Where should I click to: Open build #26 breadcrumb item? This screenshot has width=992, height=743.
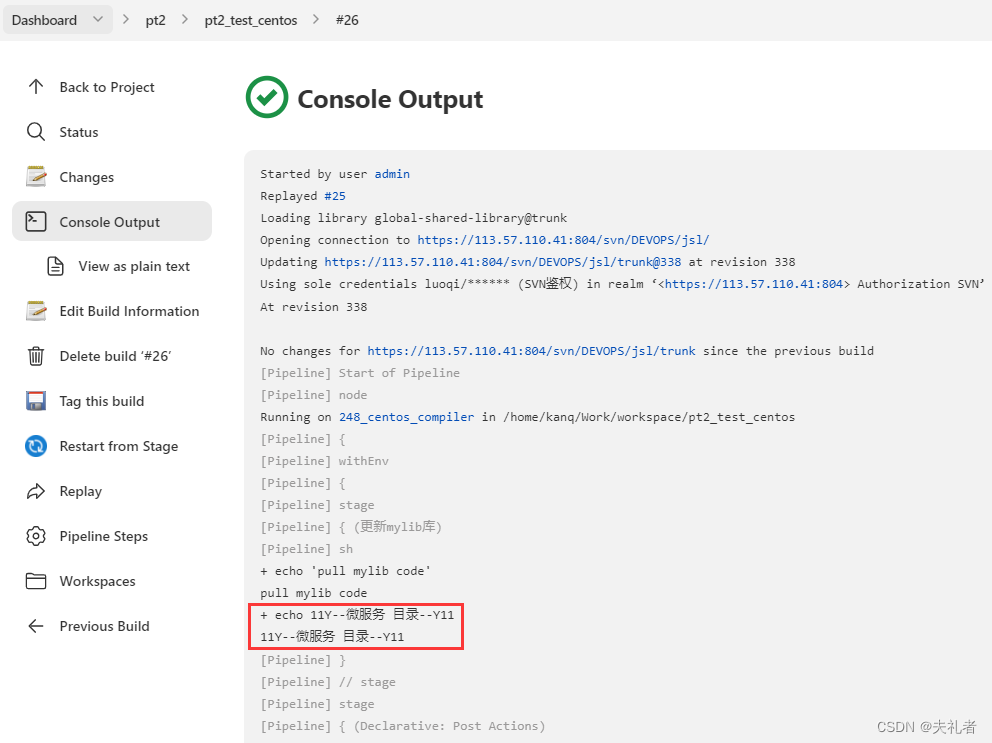pyautogui.click(x=347, y=20)
